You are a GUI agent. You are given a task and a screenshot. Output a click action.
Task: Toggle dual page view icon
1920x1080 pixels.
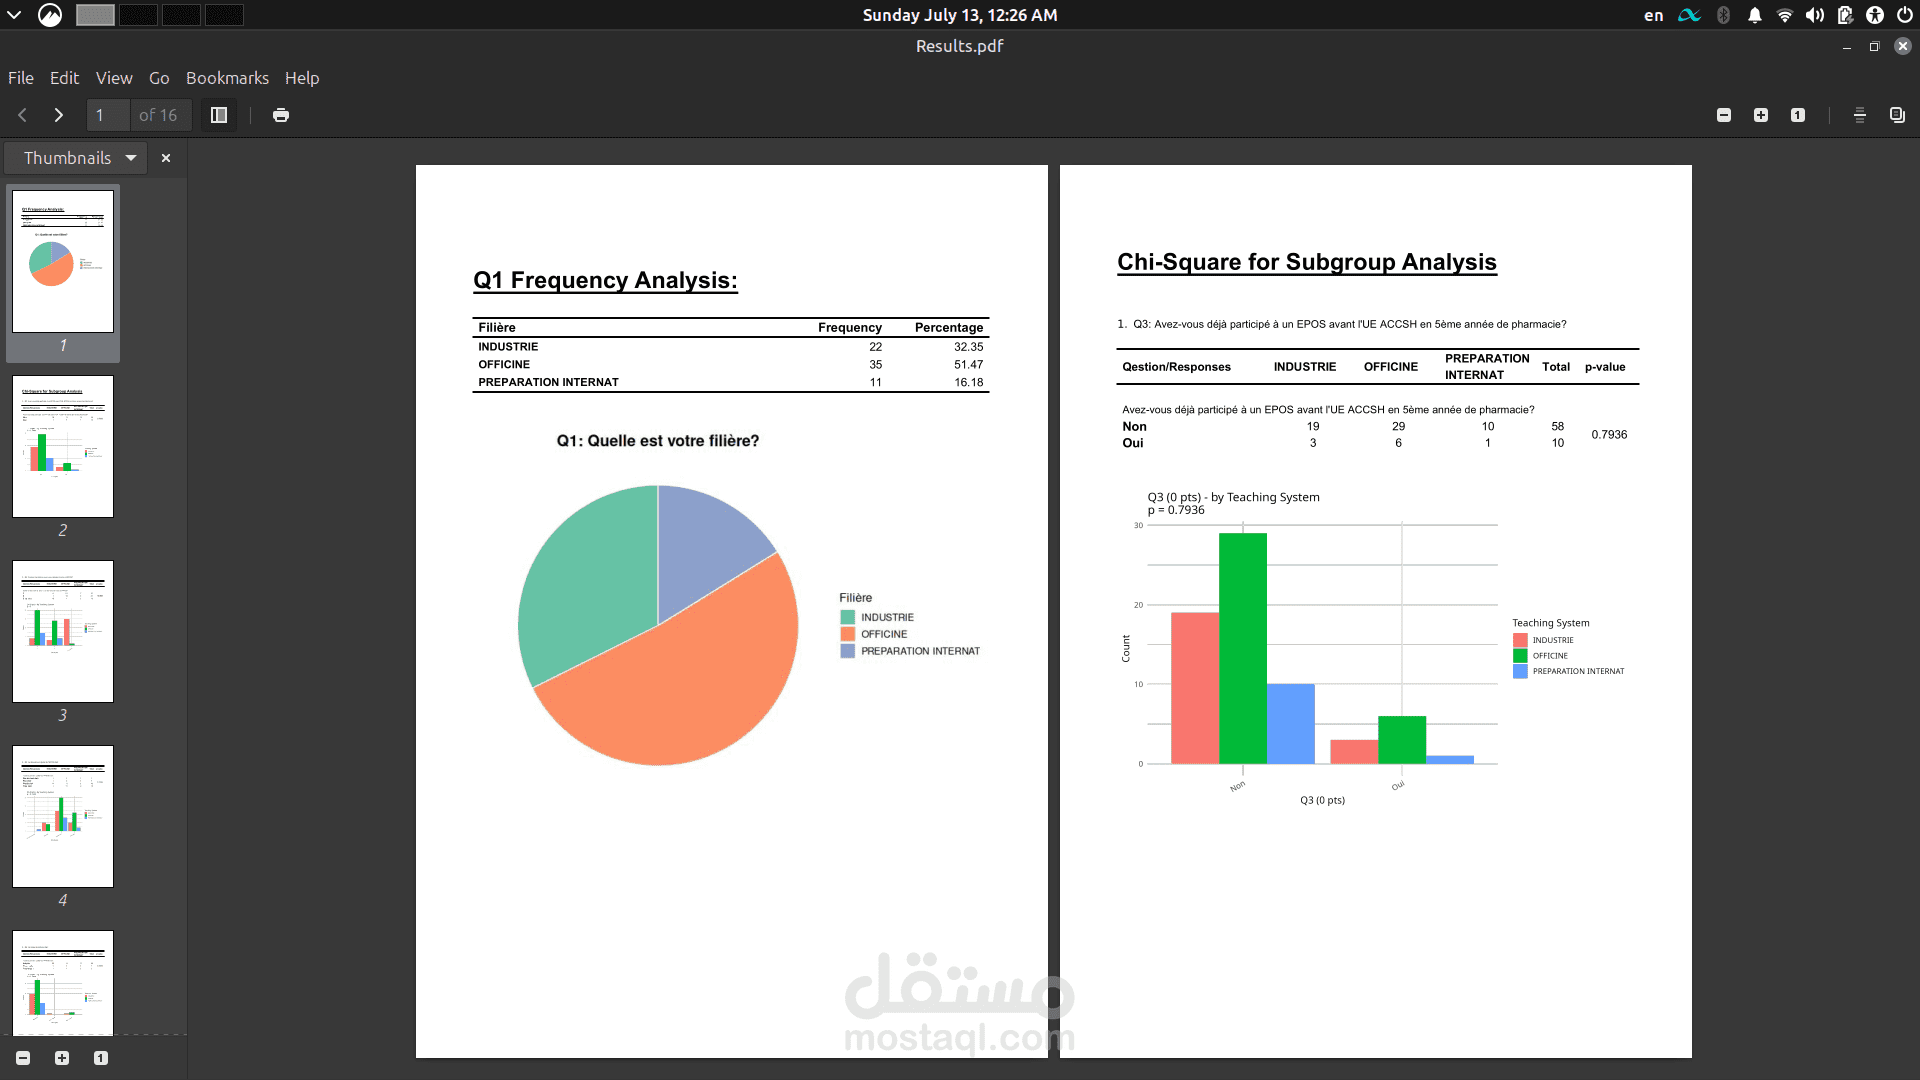click(x=1897, y=115)
